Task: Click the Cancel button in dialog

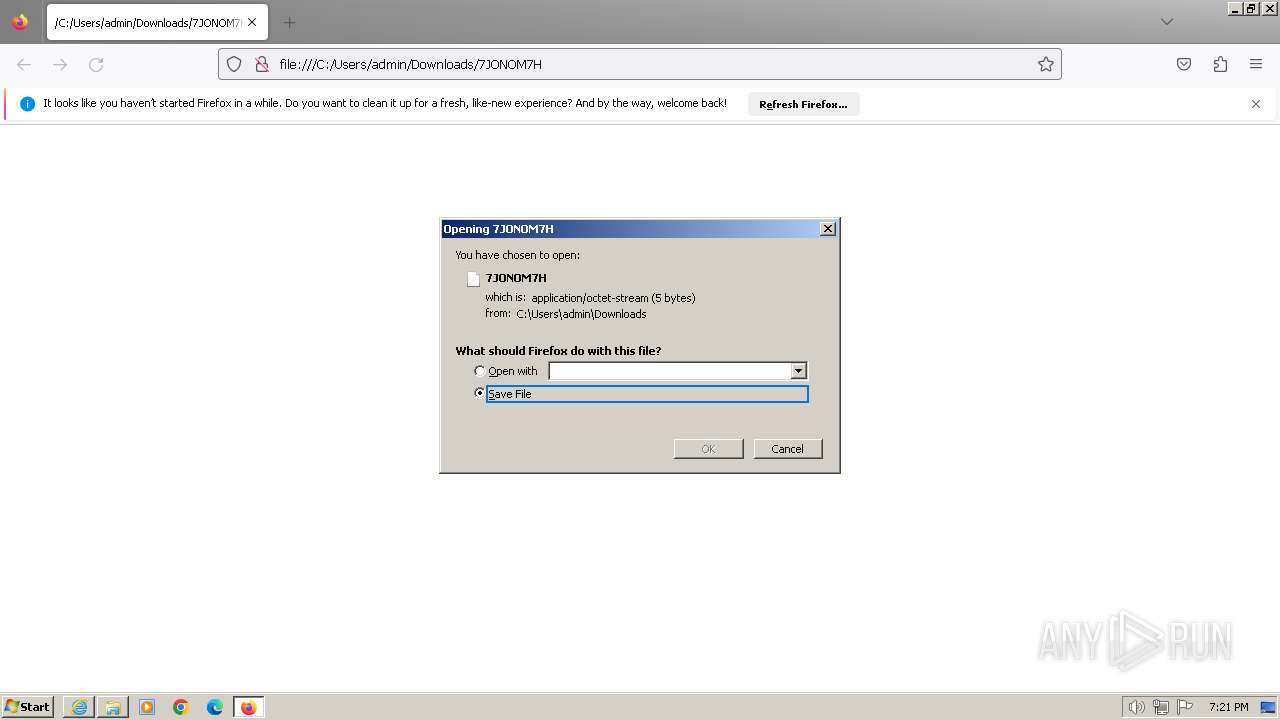Action: (x=788, y=449)
